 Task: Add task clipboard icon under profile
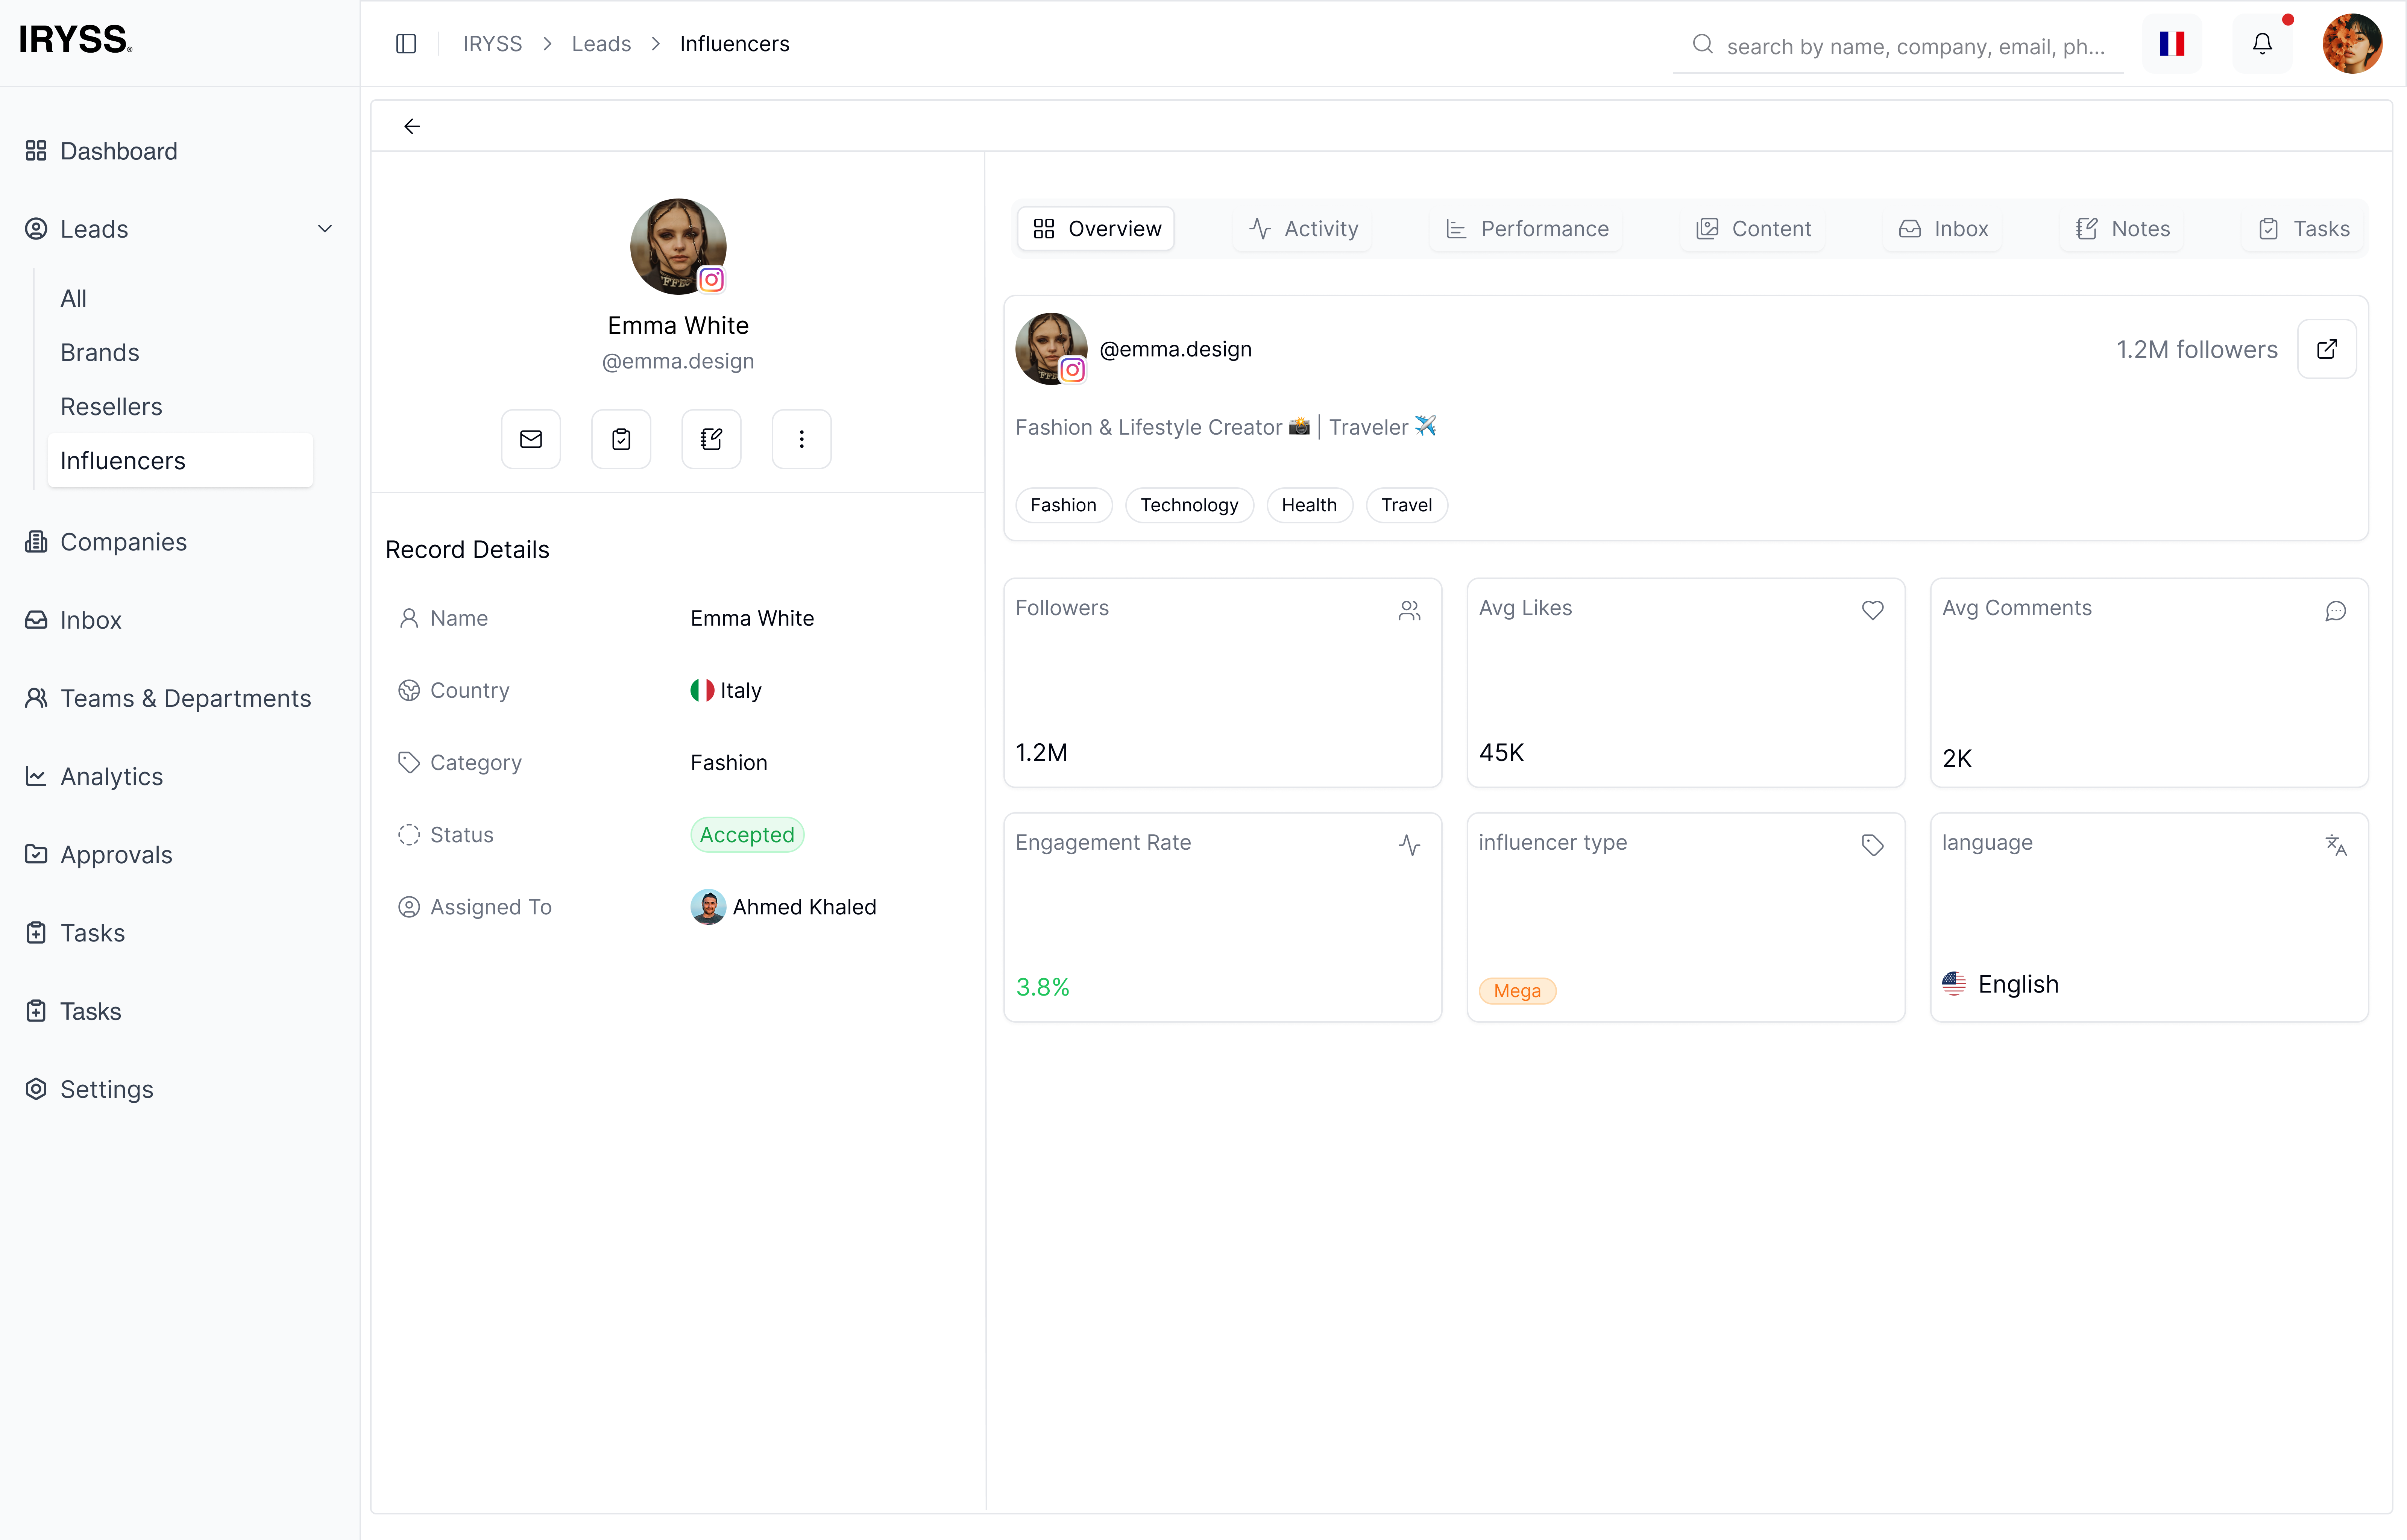tap(621, 439)
